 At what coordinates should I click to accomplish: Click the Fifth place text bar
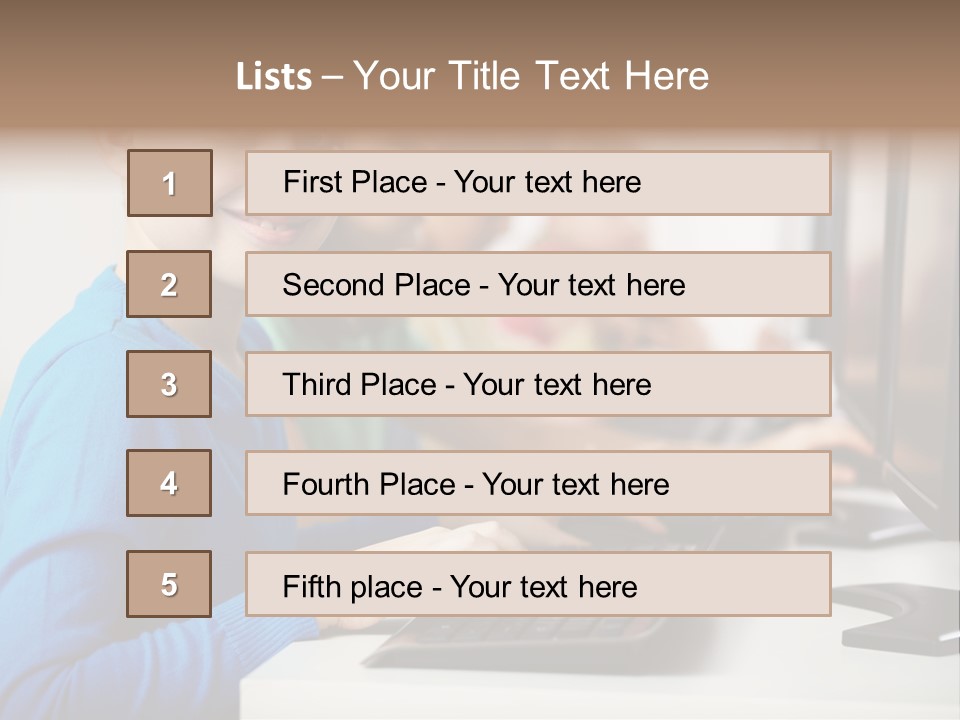coord(538,584)
